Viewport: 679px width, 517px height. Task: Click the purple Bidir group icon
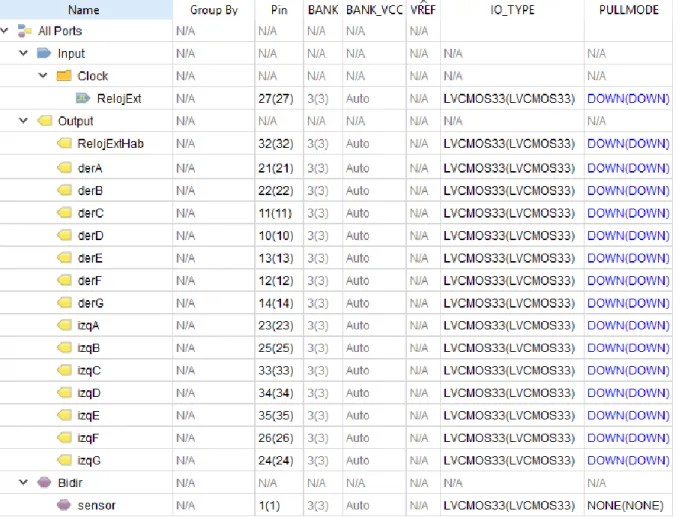click(x=44, y=482)
